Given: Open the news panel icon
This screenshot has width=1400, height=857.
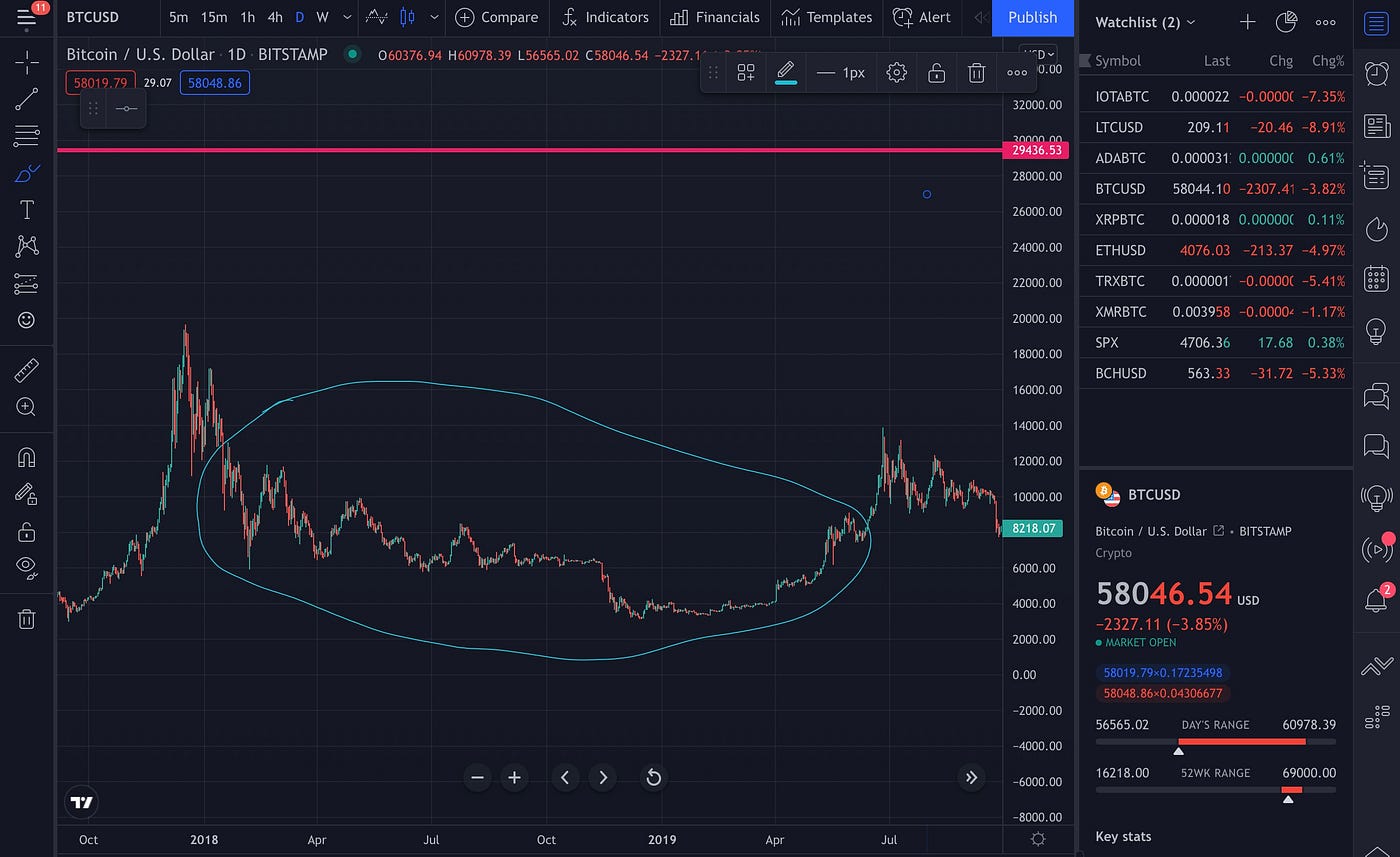Looking at the screenshot, I should (1377, 126).
